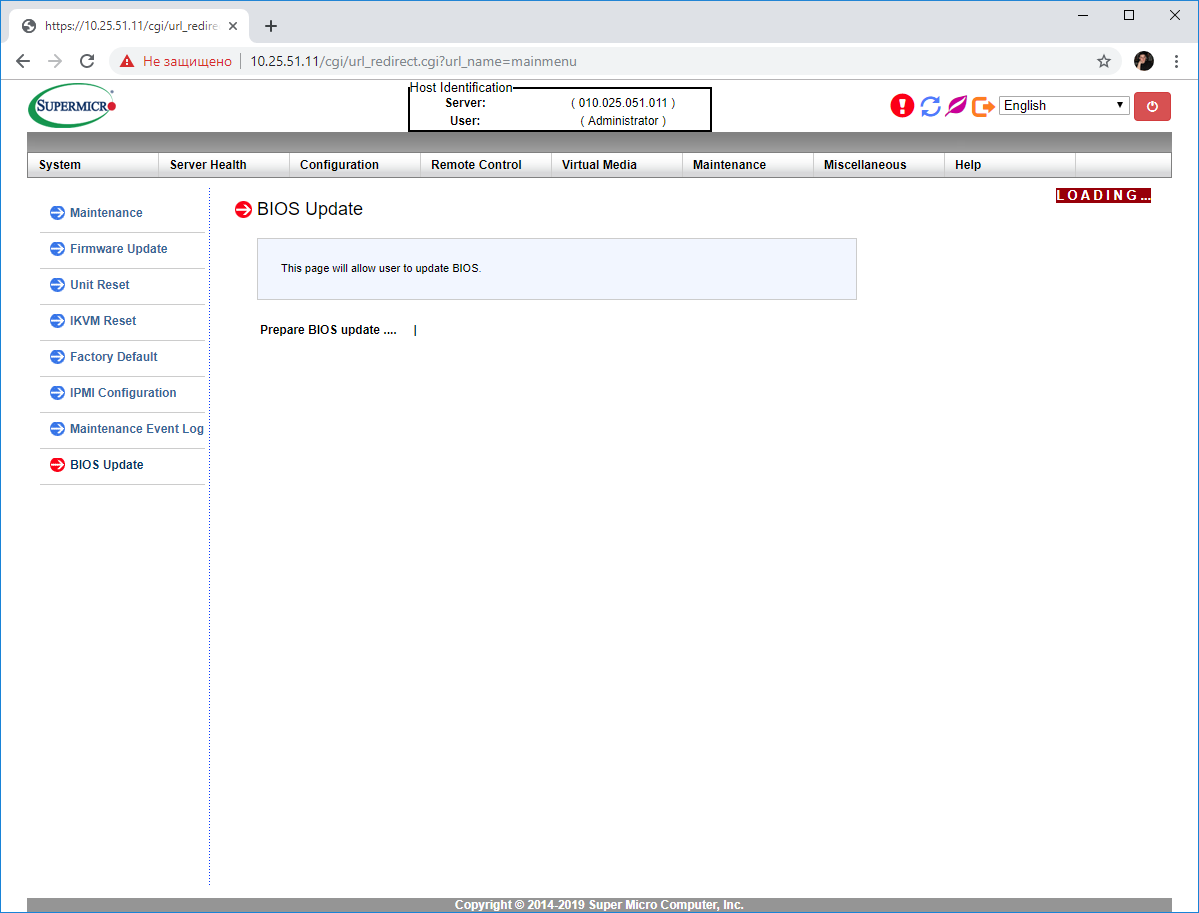The height and width of the screenshot is (913, 1199).
Task: Click blue arrow icon beside sidebar Maintenance
Action: [x=57, y=213]
